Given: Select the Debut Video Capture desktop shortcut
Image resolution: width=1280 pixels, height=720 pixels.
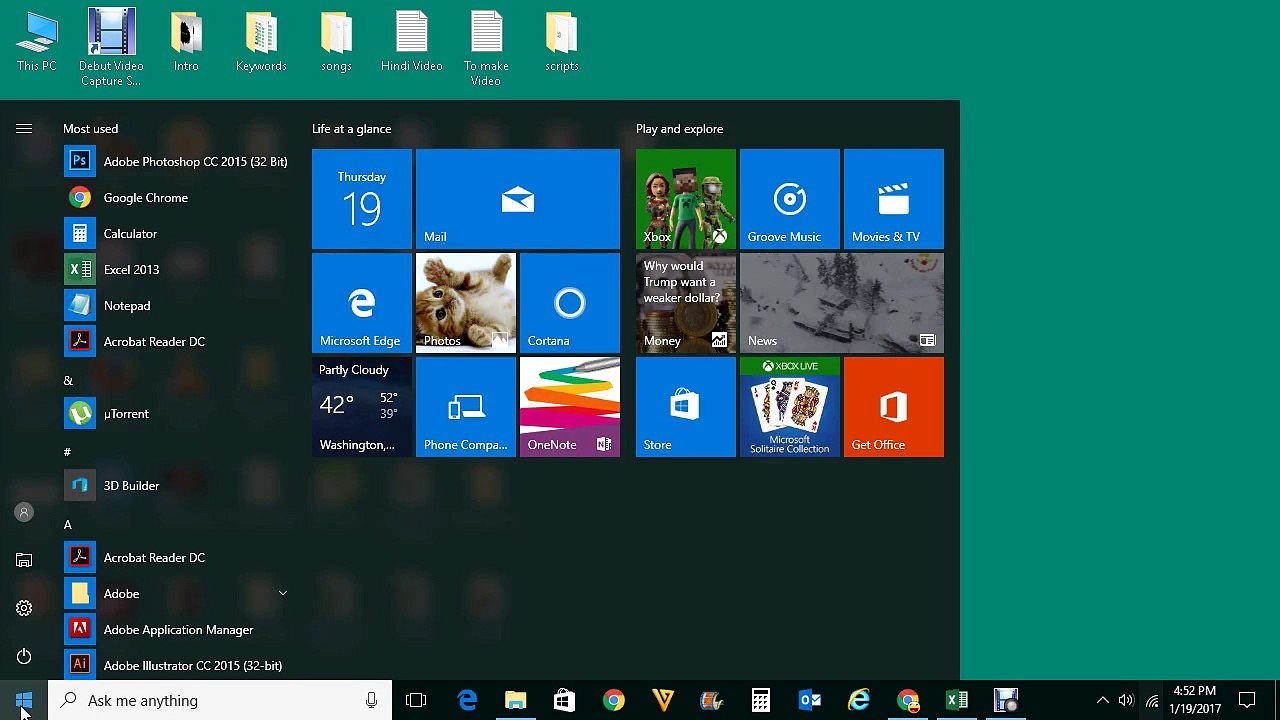Looking at the screenshot, I should (x=111, y=48).
